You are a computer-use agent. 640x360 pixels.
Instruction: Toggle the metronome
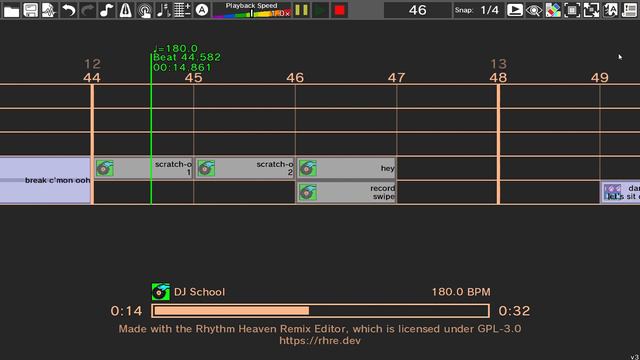[x=125, y=10]
